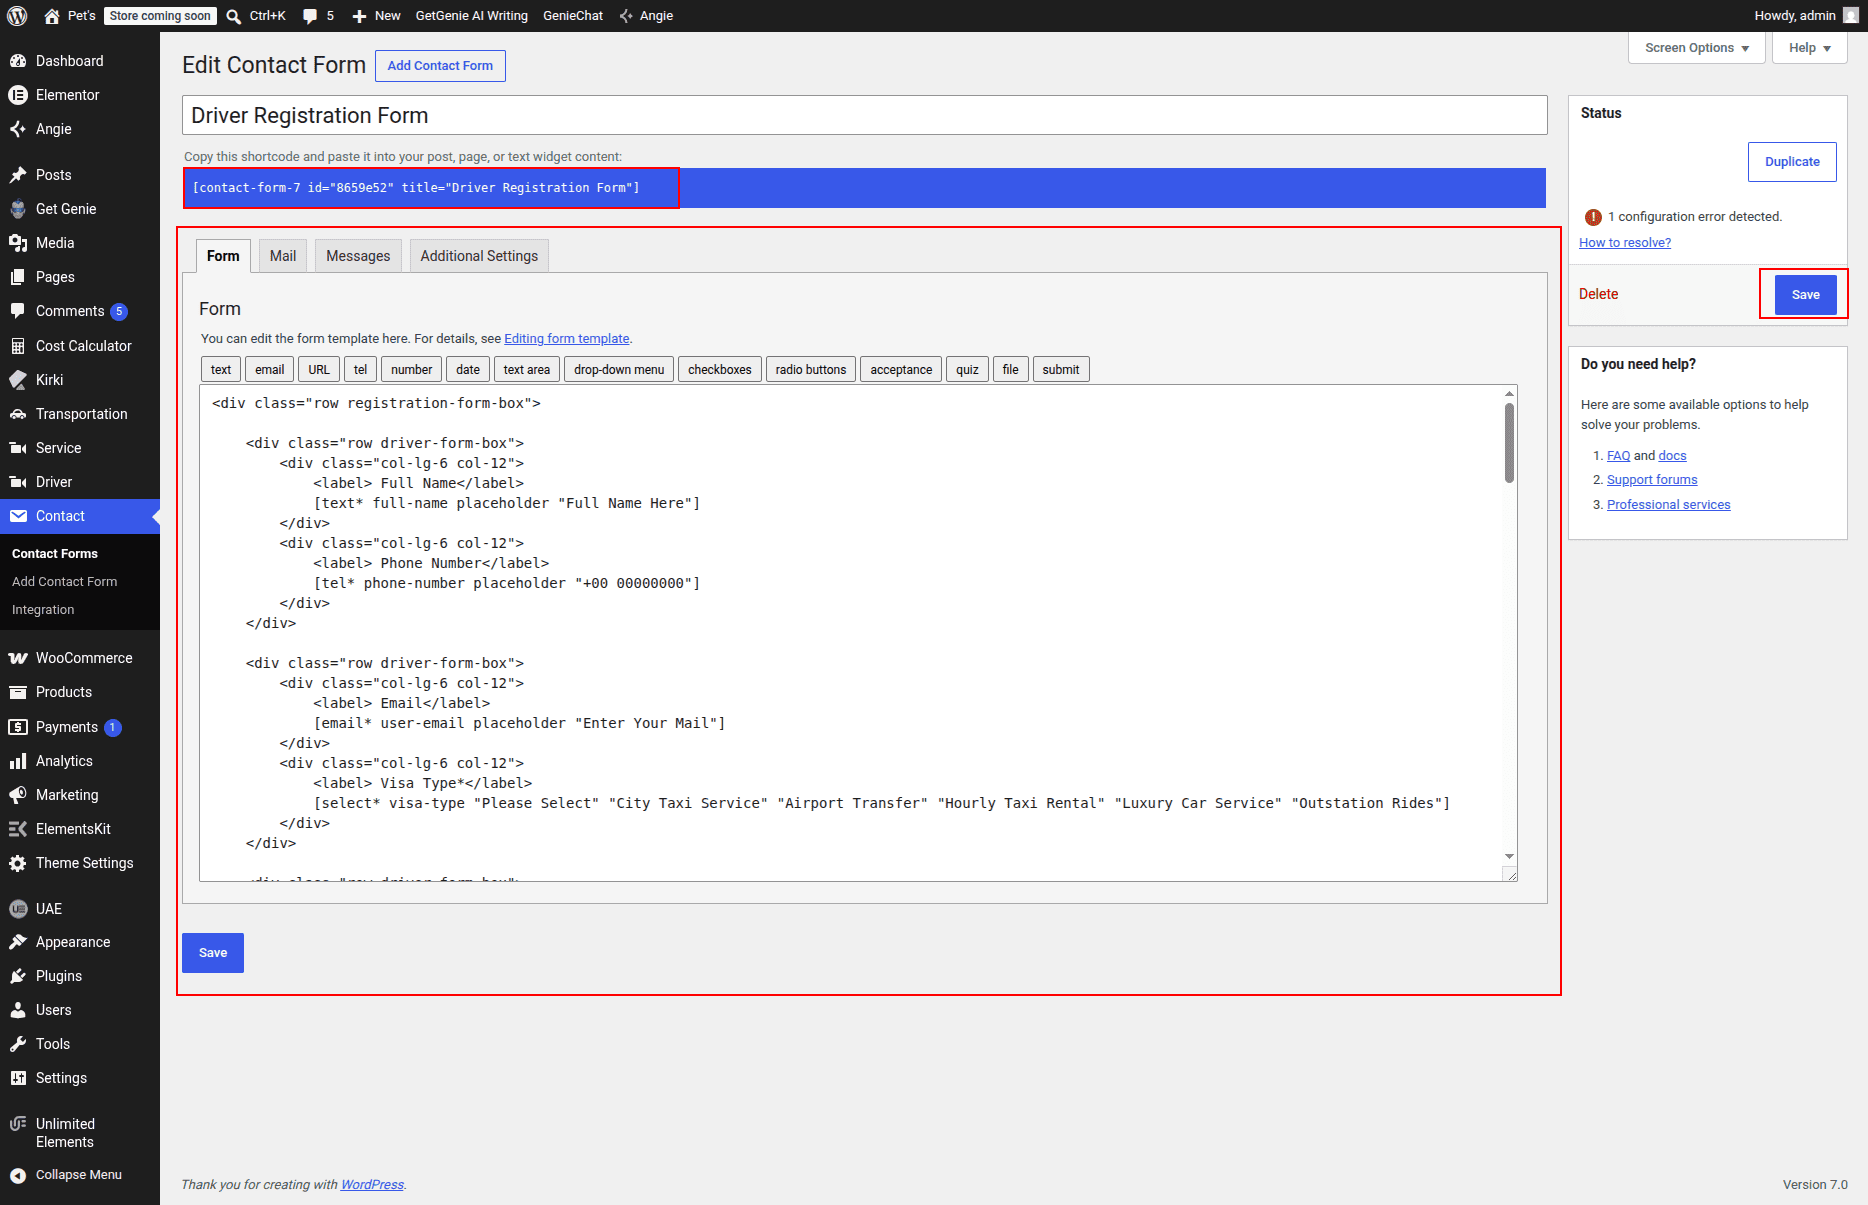Click the Tools wrench icon
1868x1205 pixels.
pos(18,1044)
